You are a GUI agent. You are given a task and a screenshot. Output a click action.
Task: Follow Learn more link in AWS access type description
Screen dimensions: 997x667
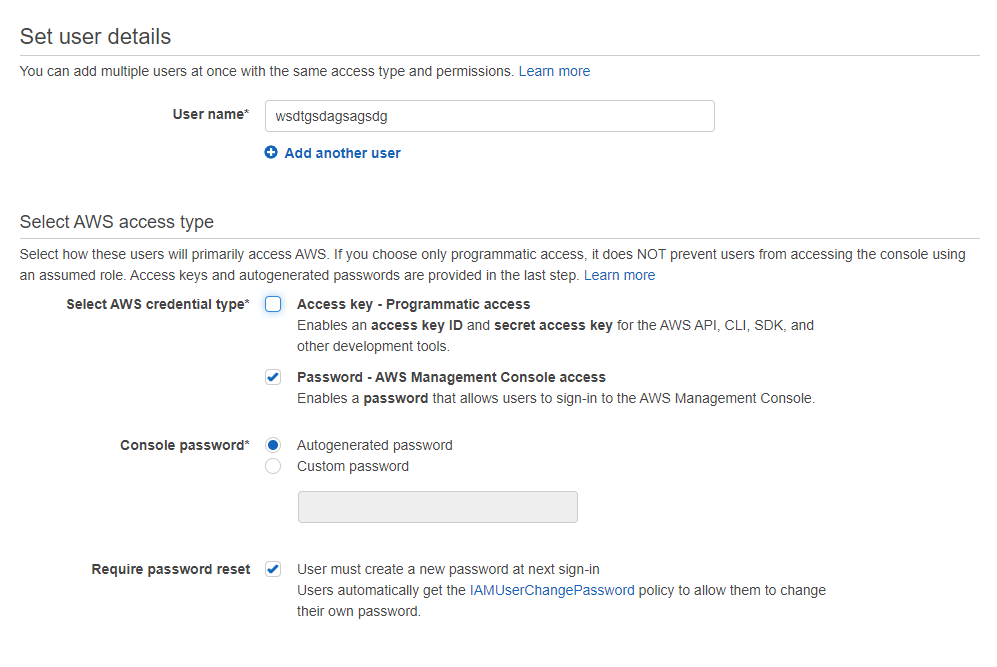pos(619,275)
